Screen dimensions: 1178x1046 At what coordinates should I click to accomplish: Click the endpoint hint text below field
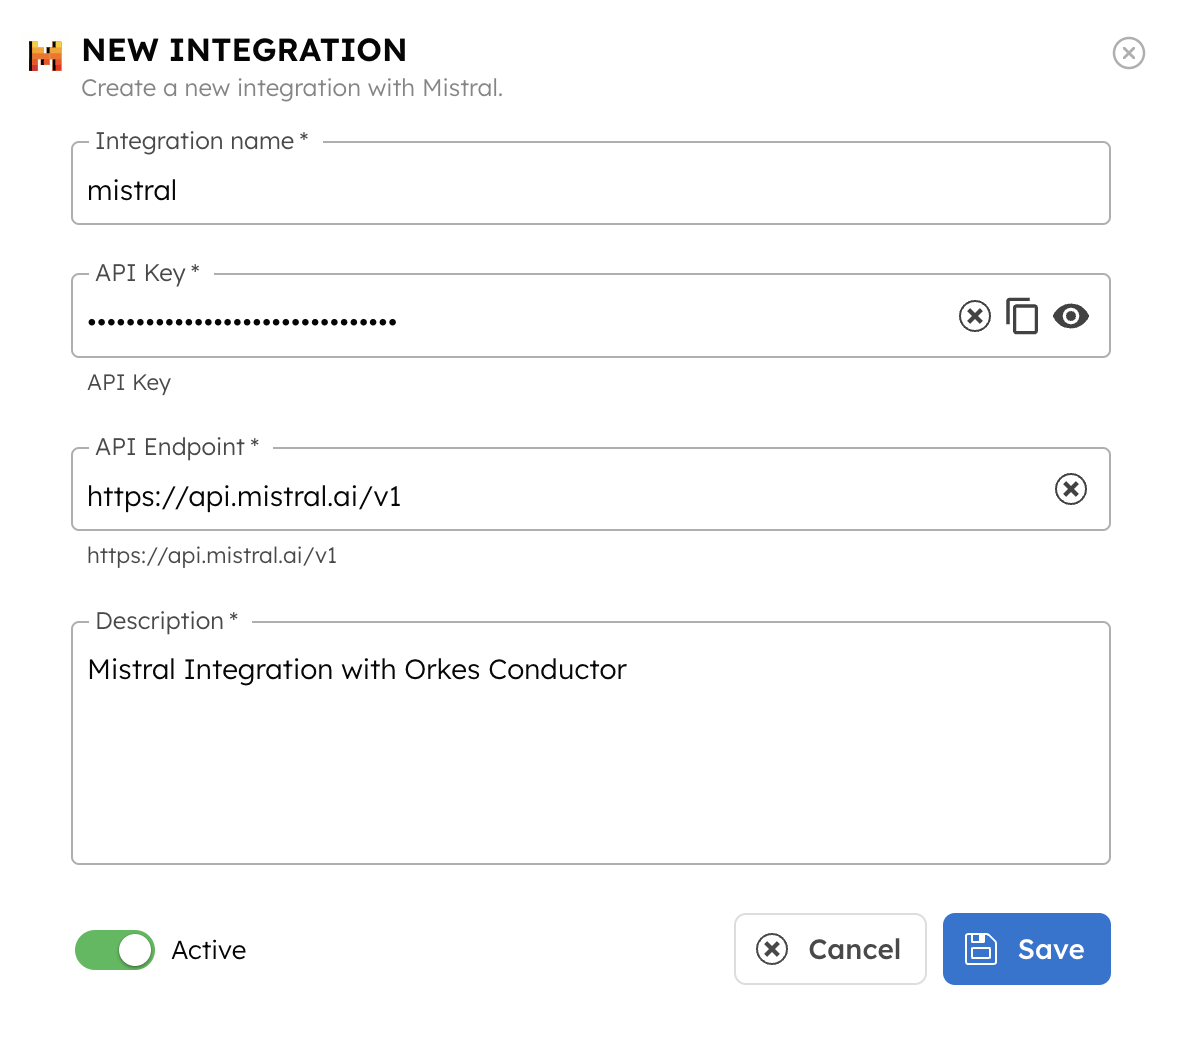[212, 556]
